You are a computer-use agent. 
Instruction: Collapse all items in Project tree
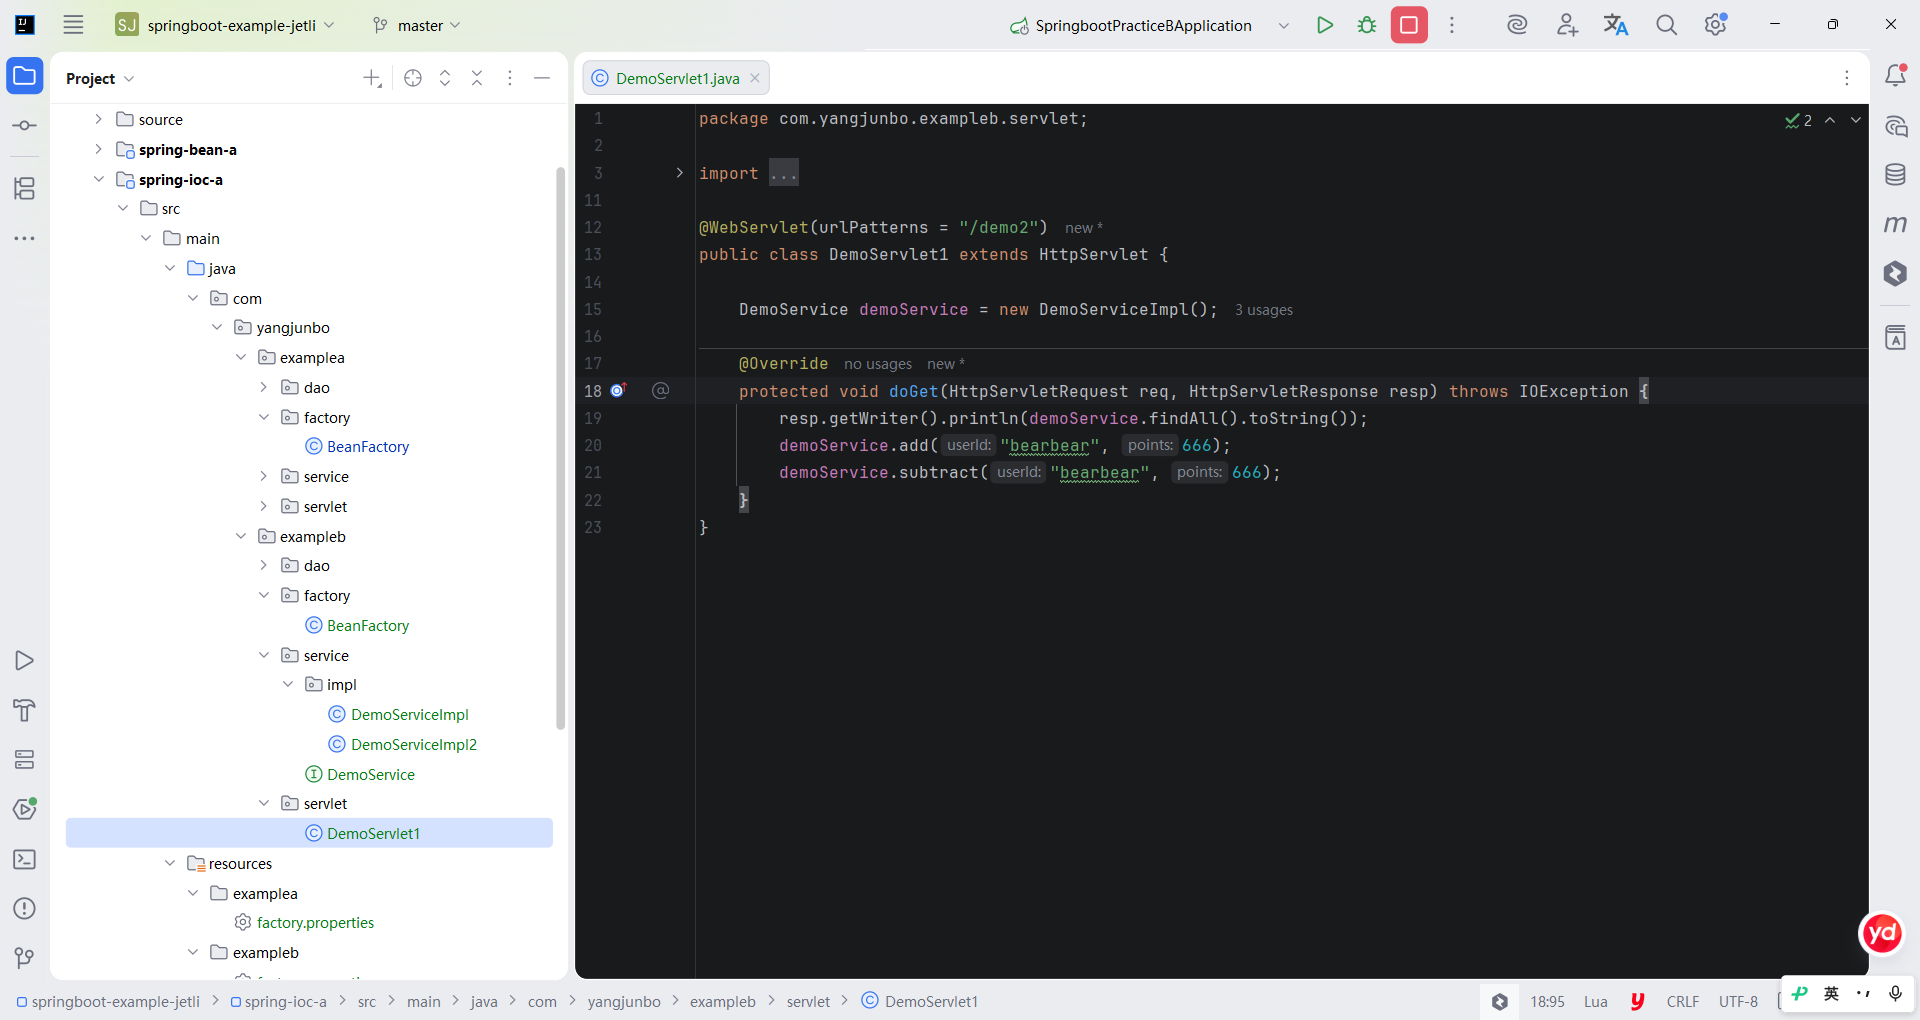point(477,78)
